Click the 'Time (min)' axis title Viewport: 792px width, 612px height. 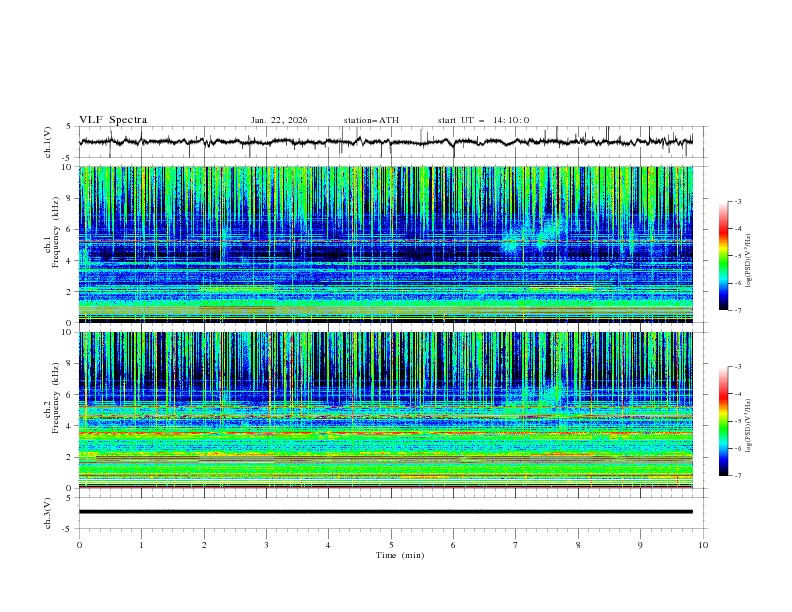(400, 555)
